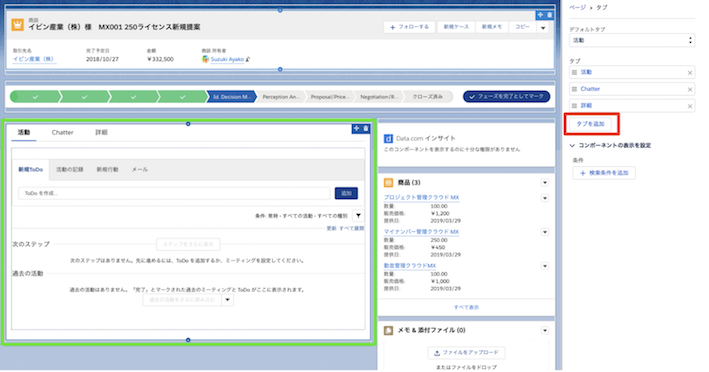The width and height of the screenshot is (709, 372).
Task: Click the Data.com insight icon
Action: 388,138
